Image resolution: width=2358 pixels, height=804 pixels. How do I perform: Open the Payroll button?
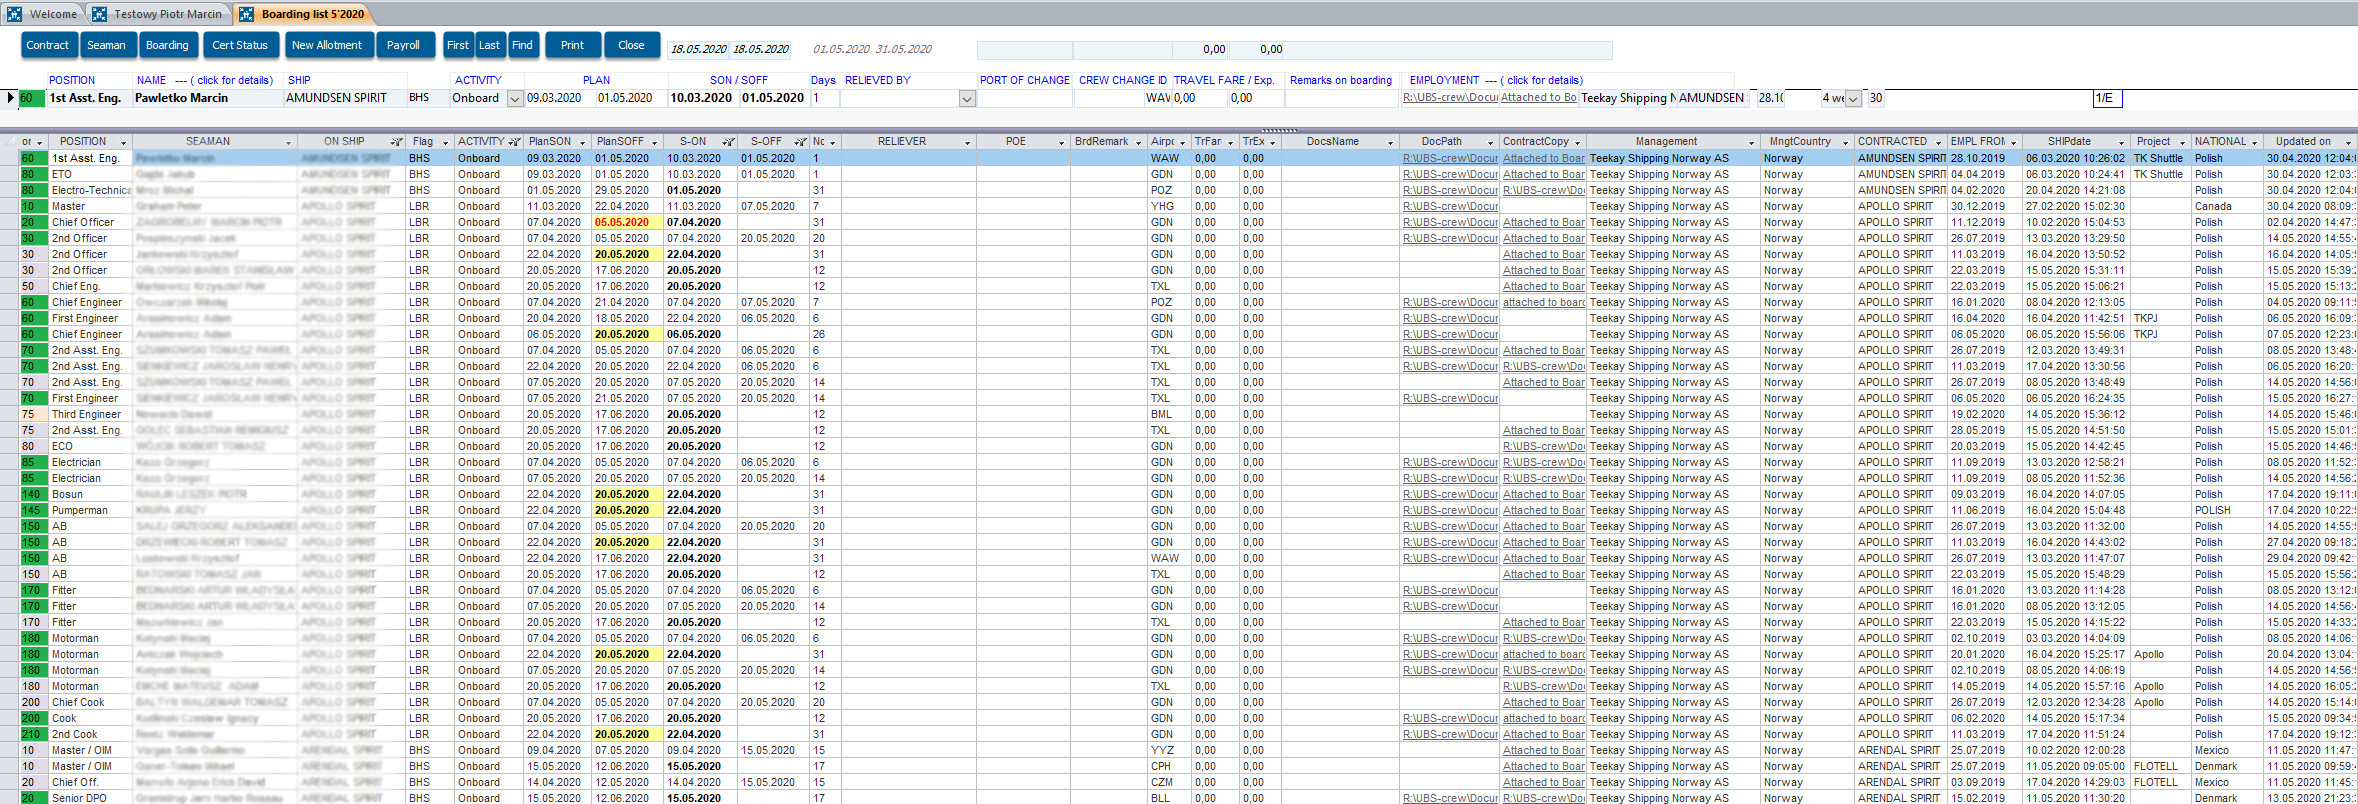[x=403, y=45]
